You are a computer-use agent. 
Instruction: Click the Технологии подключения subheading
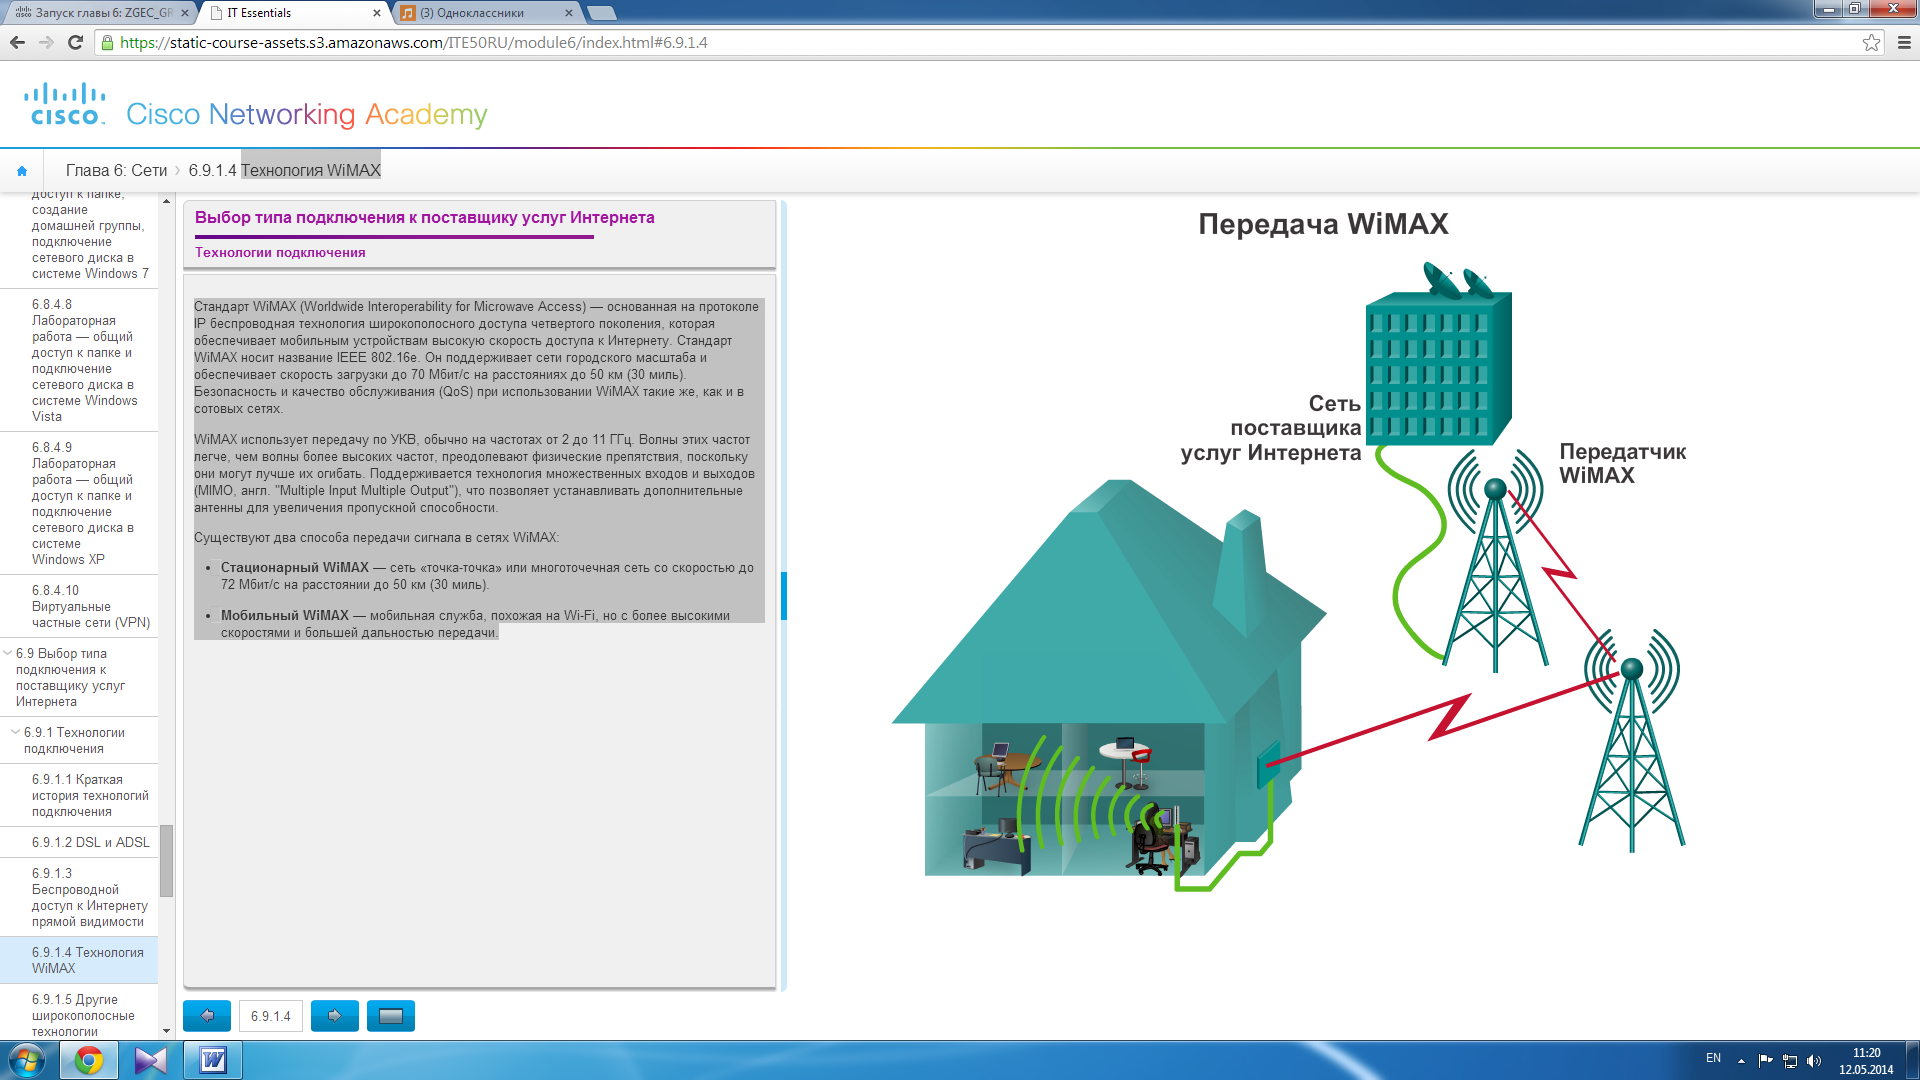(280, 252)
